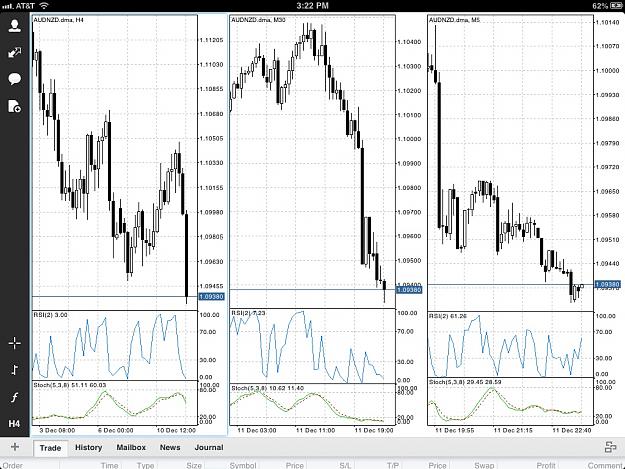Screen dimensions: 625x469
Task: Switch to the Trade tab
Action: point(50,447)
